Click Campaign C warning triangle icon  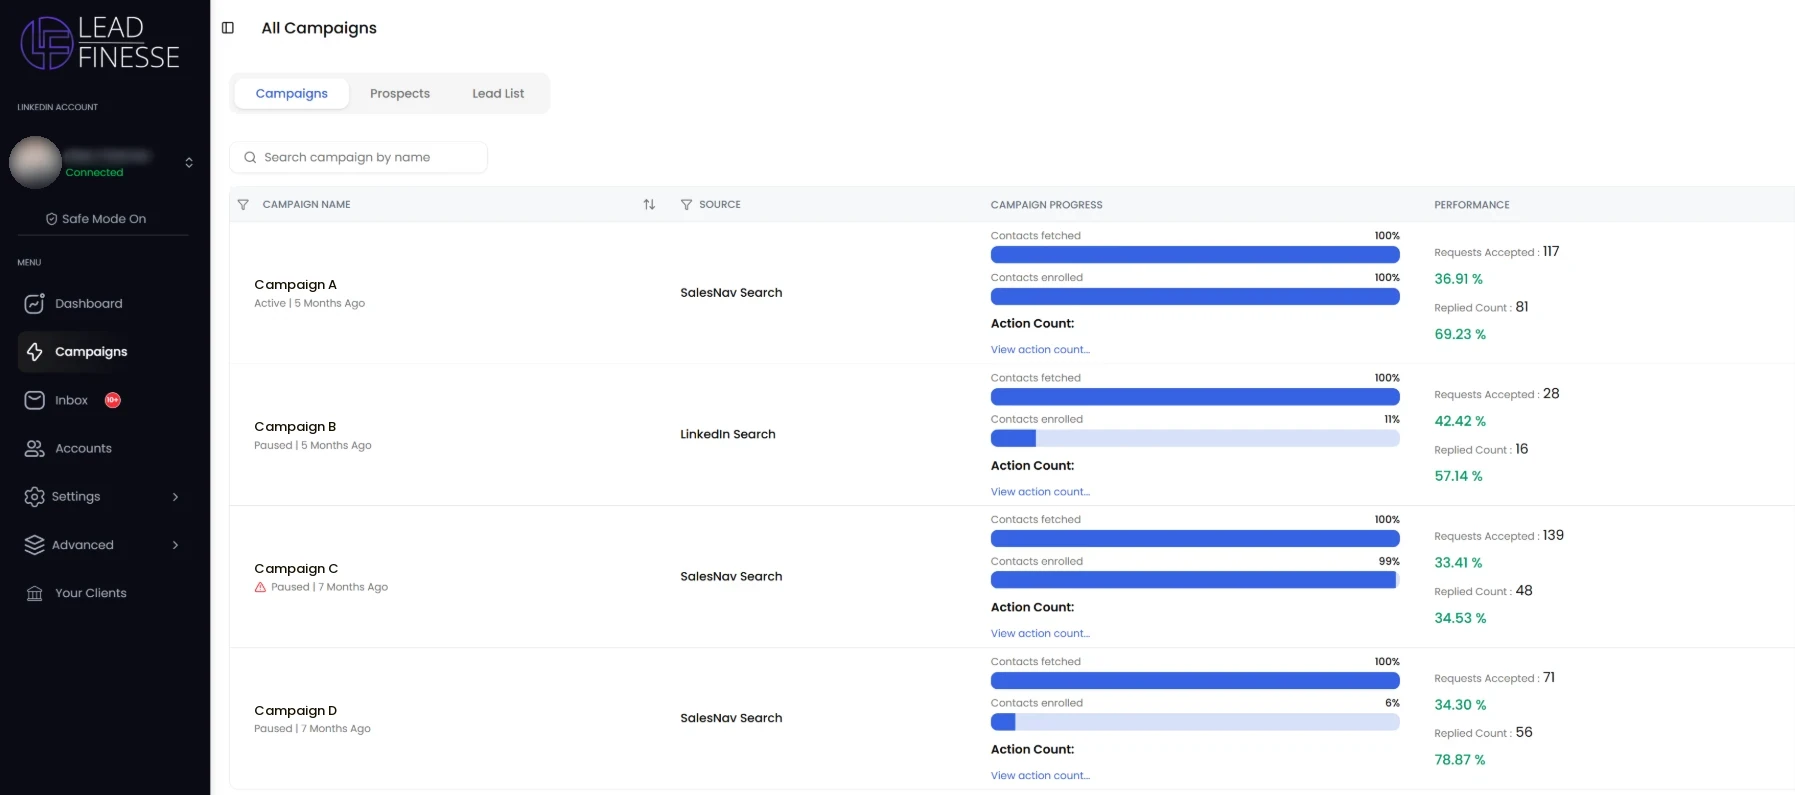(260, 587)
